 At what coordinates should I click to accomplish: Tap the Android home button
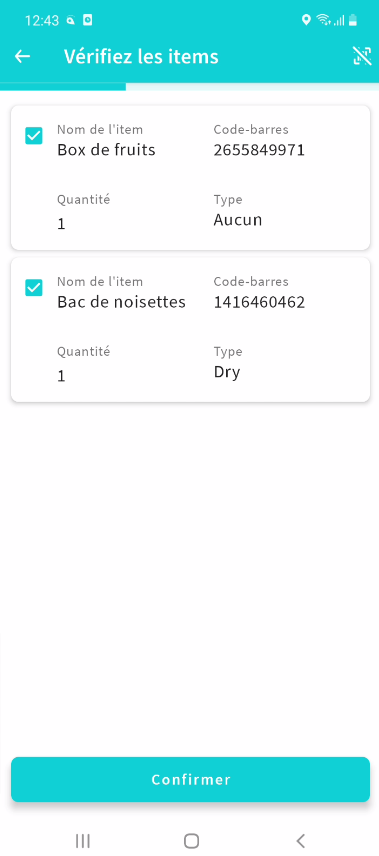pos(191,841)
